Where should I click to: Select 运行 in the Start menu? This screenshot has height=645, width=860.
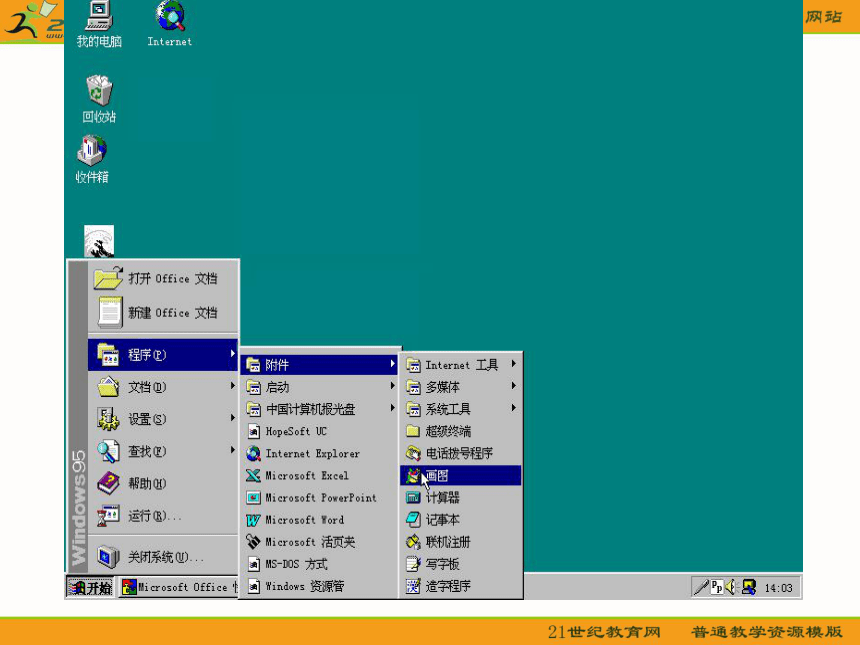pyautogui.click(x=163, y=516)
